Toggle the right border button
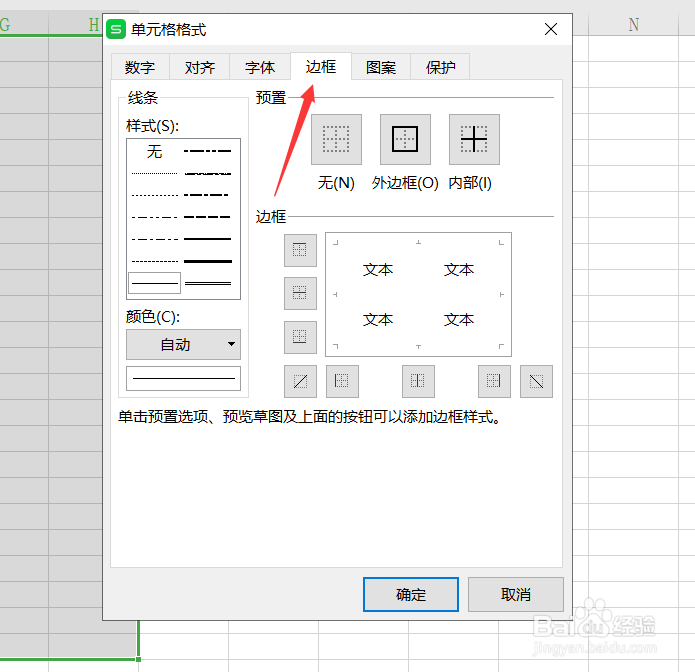The width and height of the screenshot is (695, 672). [x=494, y=381]
